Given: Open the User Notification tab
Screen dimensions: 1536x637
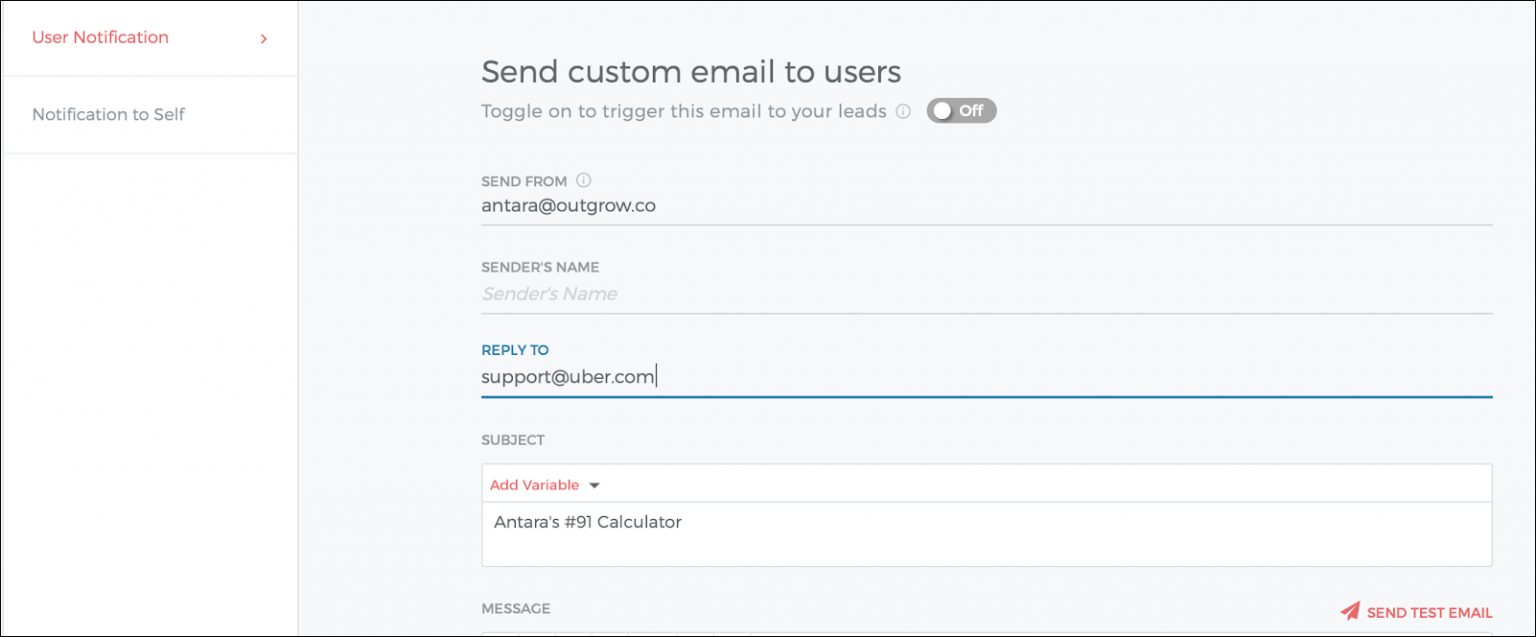Looking at the screenshot, I should tap(100, 38).
